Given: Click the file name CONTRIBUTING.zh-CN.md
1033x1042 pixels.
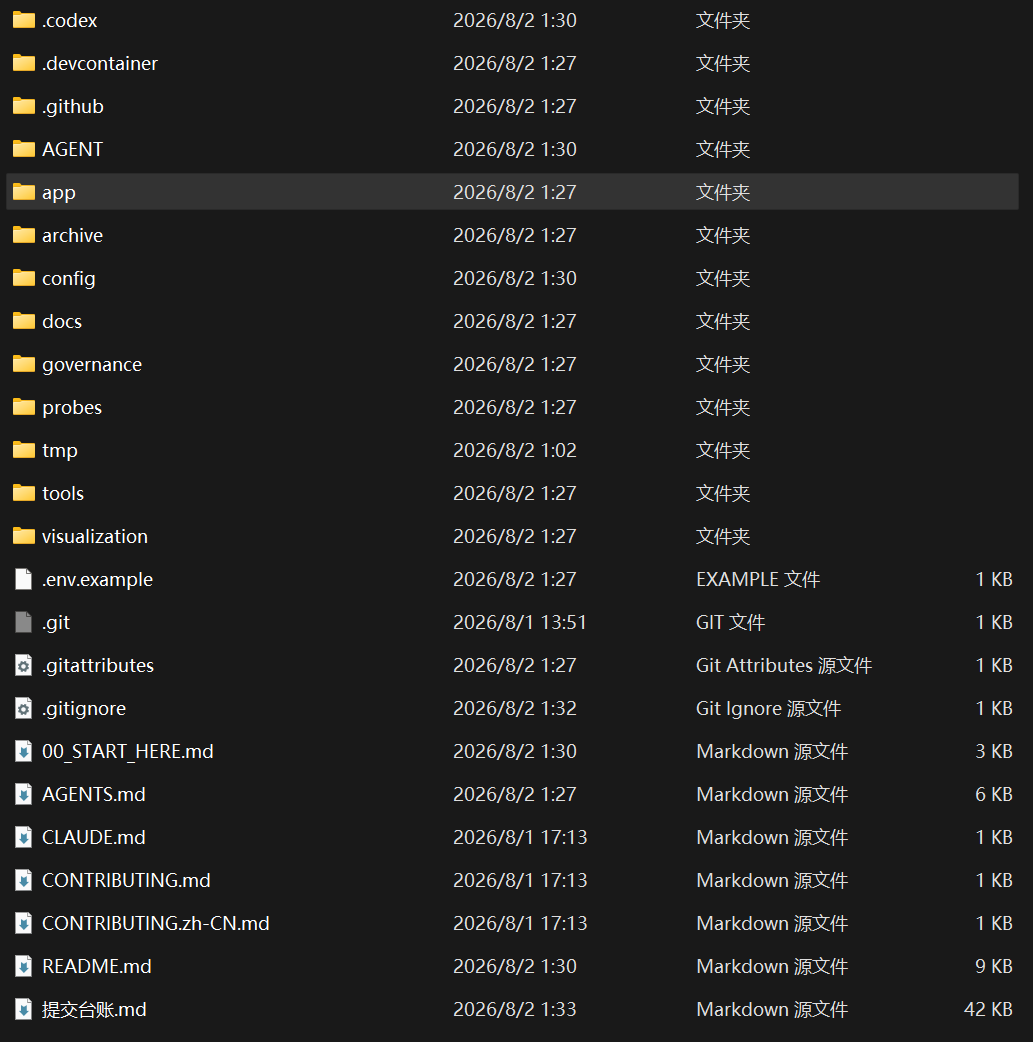Looking at the screenshot, I should click(156, 923).
